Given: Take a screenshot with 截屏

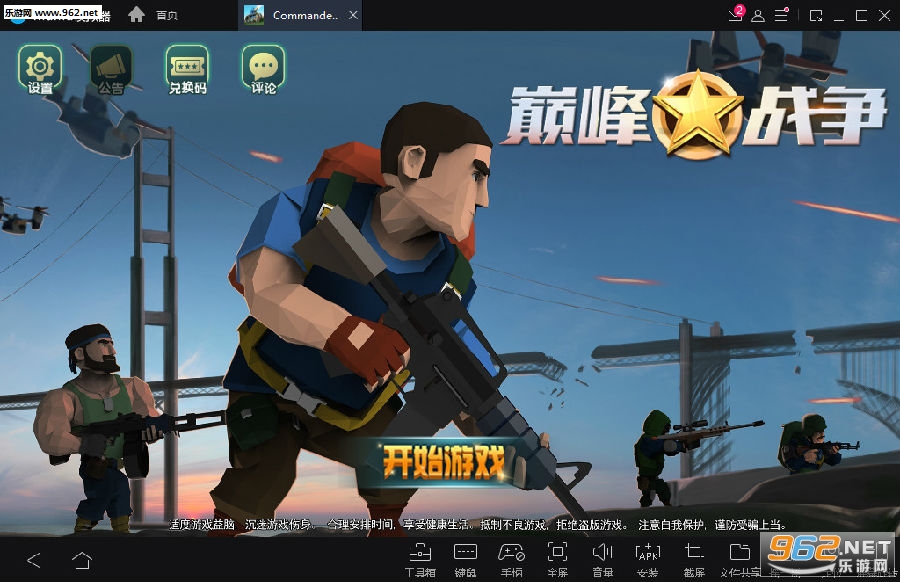Looking at the screenshot, I should [x=694, y=560].
